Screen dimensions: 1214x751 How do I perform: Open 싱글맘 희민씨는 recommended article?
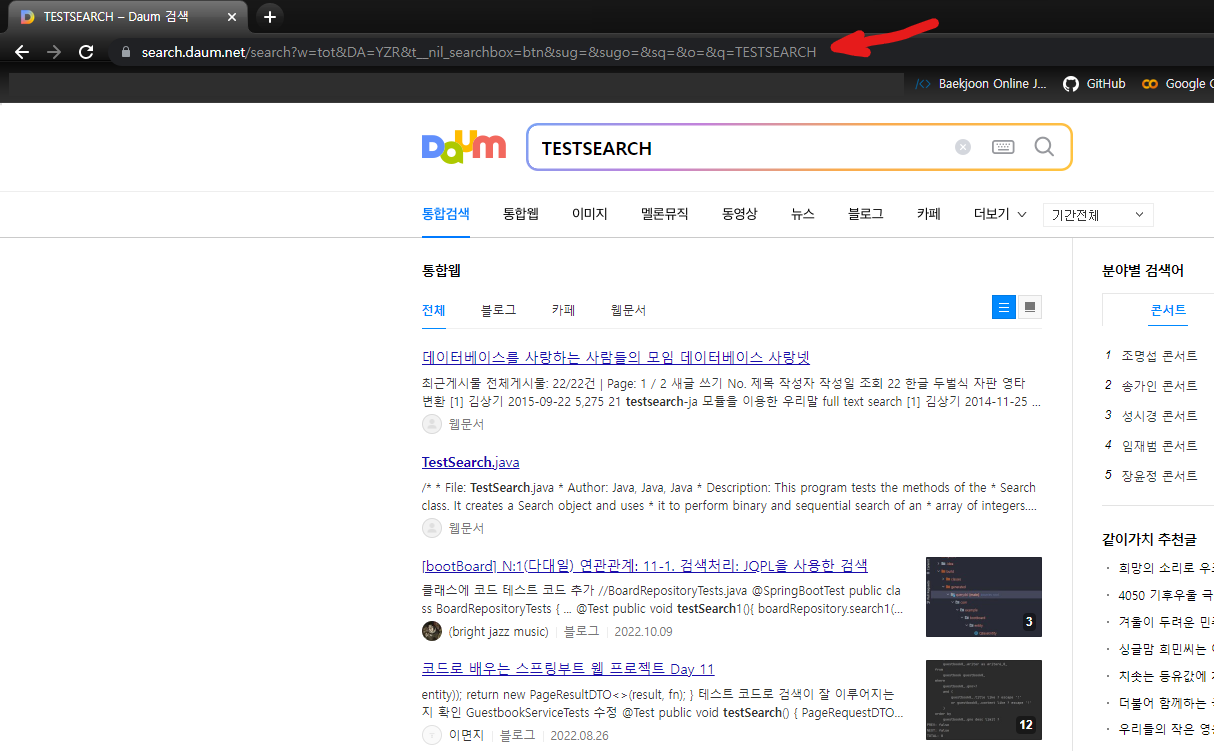[x=1166, y=649]
